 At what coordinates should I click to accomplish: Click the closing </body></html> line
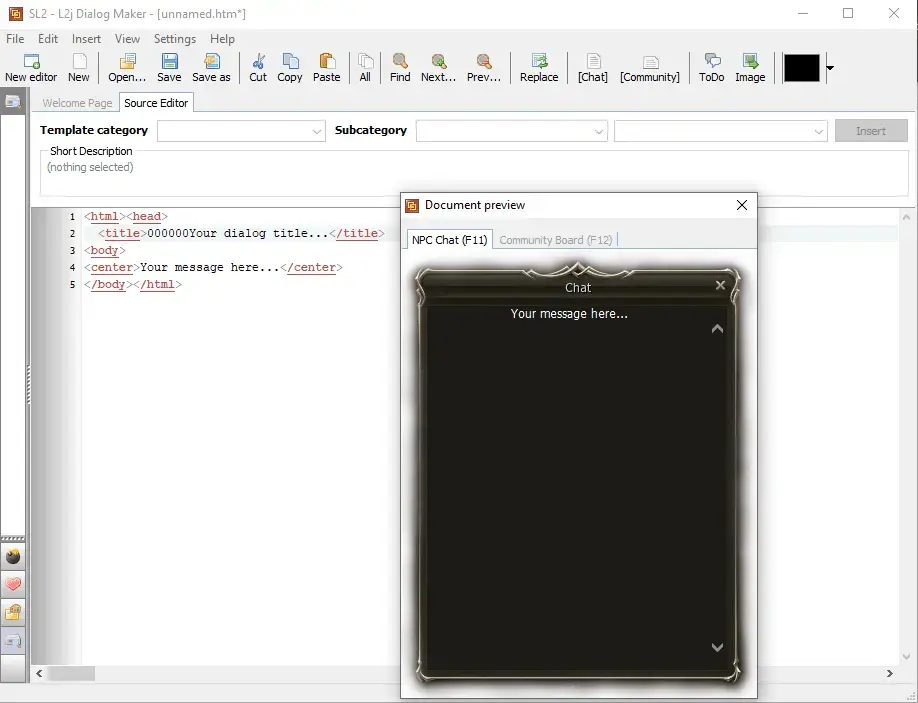133,284
